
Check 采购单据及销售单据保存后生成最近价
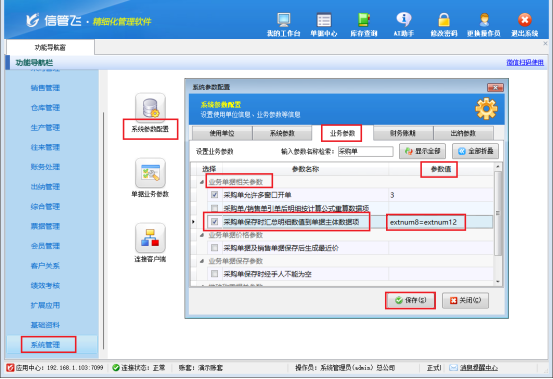(x=214, y=248)
